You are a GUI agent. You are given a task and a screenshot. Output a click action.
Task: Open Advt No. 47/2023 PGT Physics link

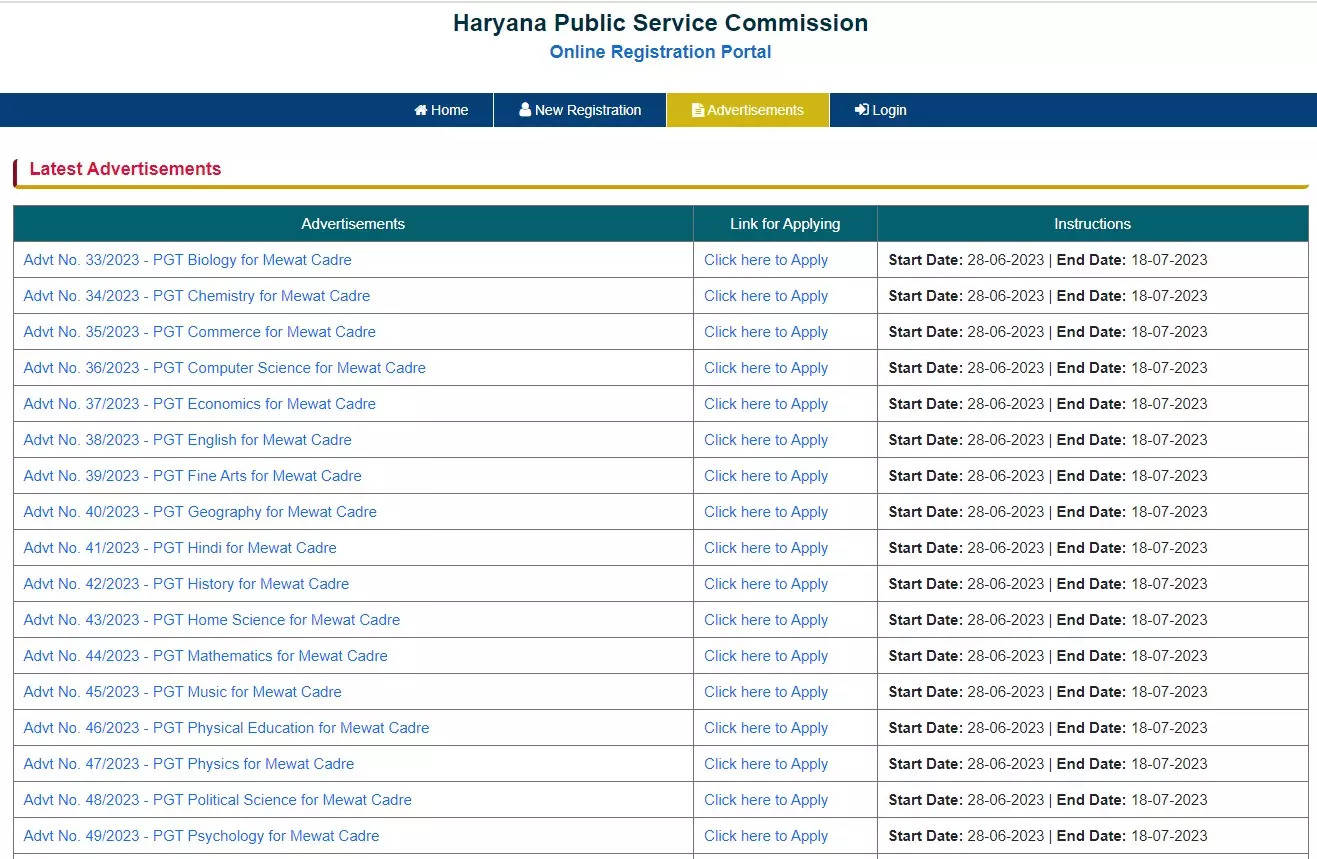[189, 764]
